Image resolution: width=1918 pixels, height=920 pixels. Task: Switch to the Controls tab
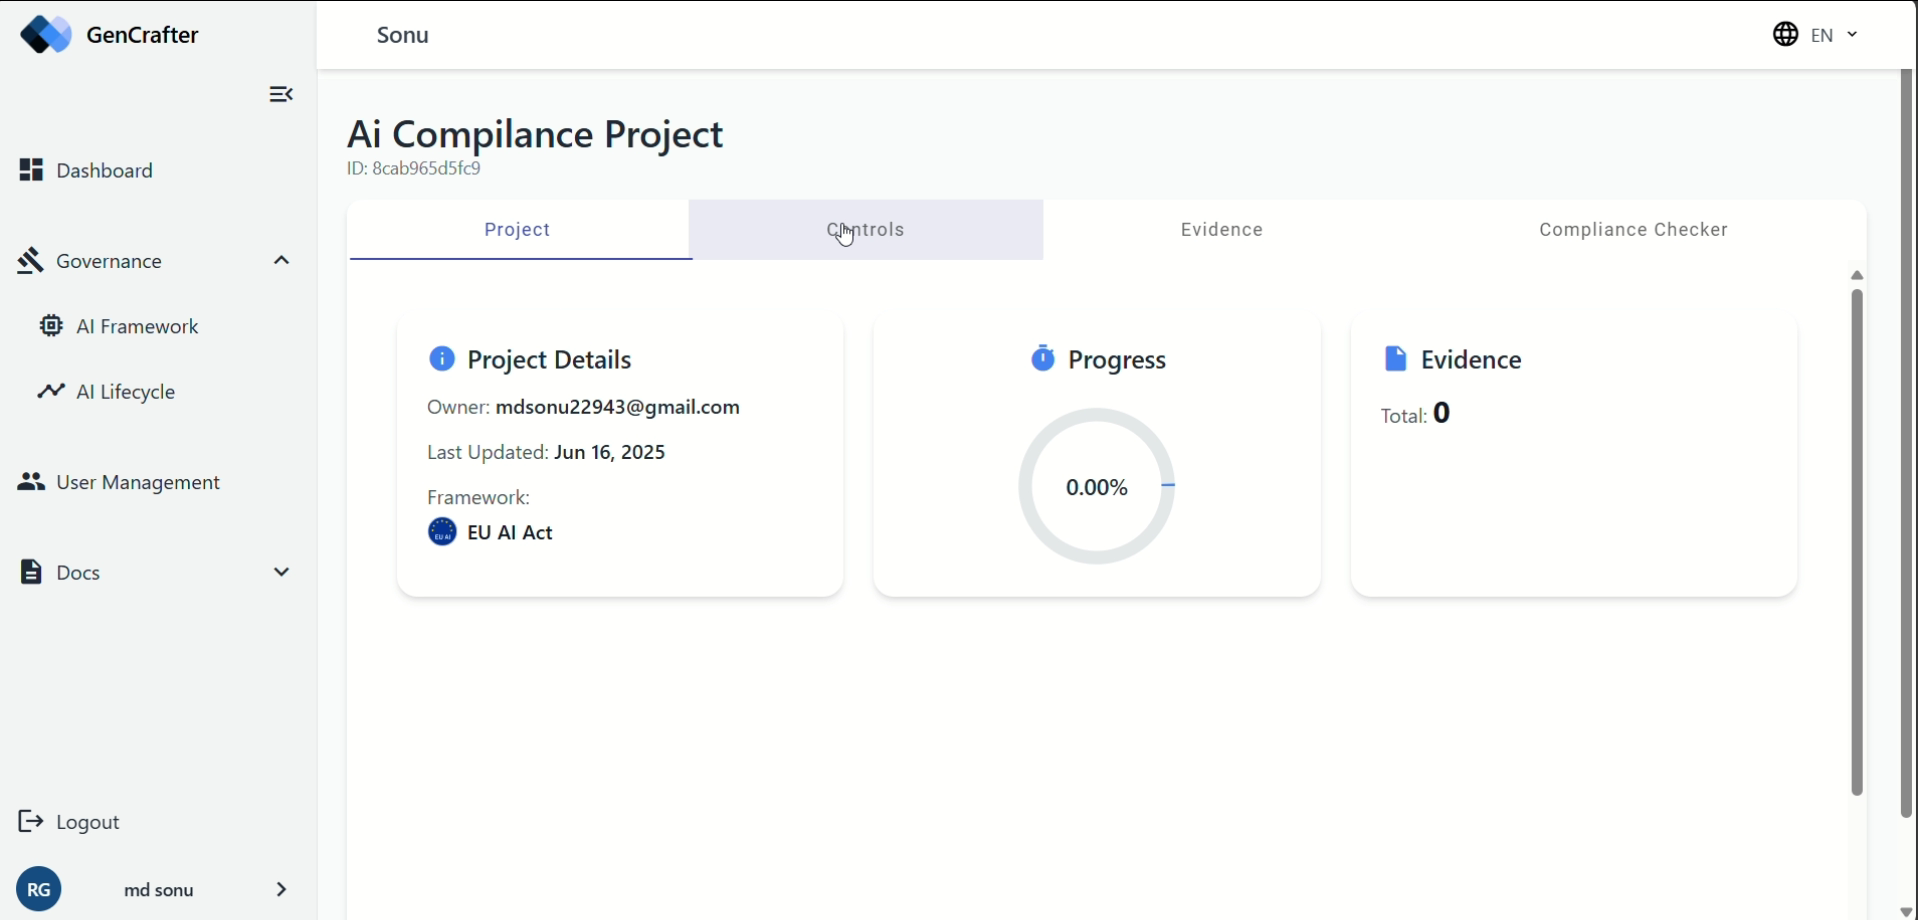pyautogui.click(x=866, y=230)
